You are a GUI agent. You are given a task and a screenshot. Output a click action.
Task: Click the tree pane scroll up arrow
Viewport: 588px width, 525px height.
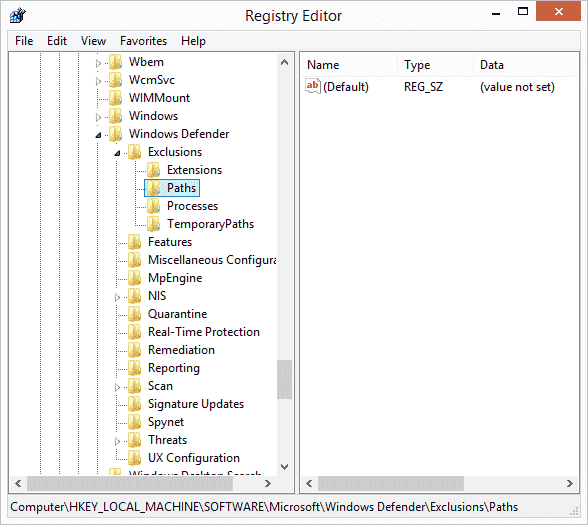[285, 62]
